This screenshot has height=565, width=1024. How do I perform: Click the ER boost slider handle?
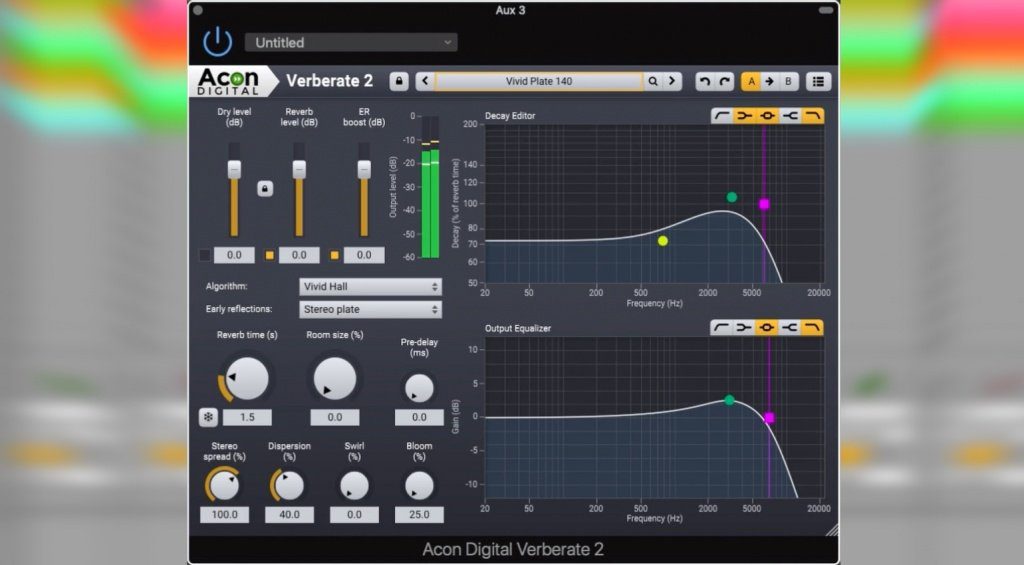(364, 169)
